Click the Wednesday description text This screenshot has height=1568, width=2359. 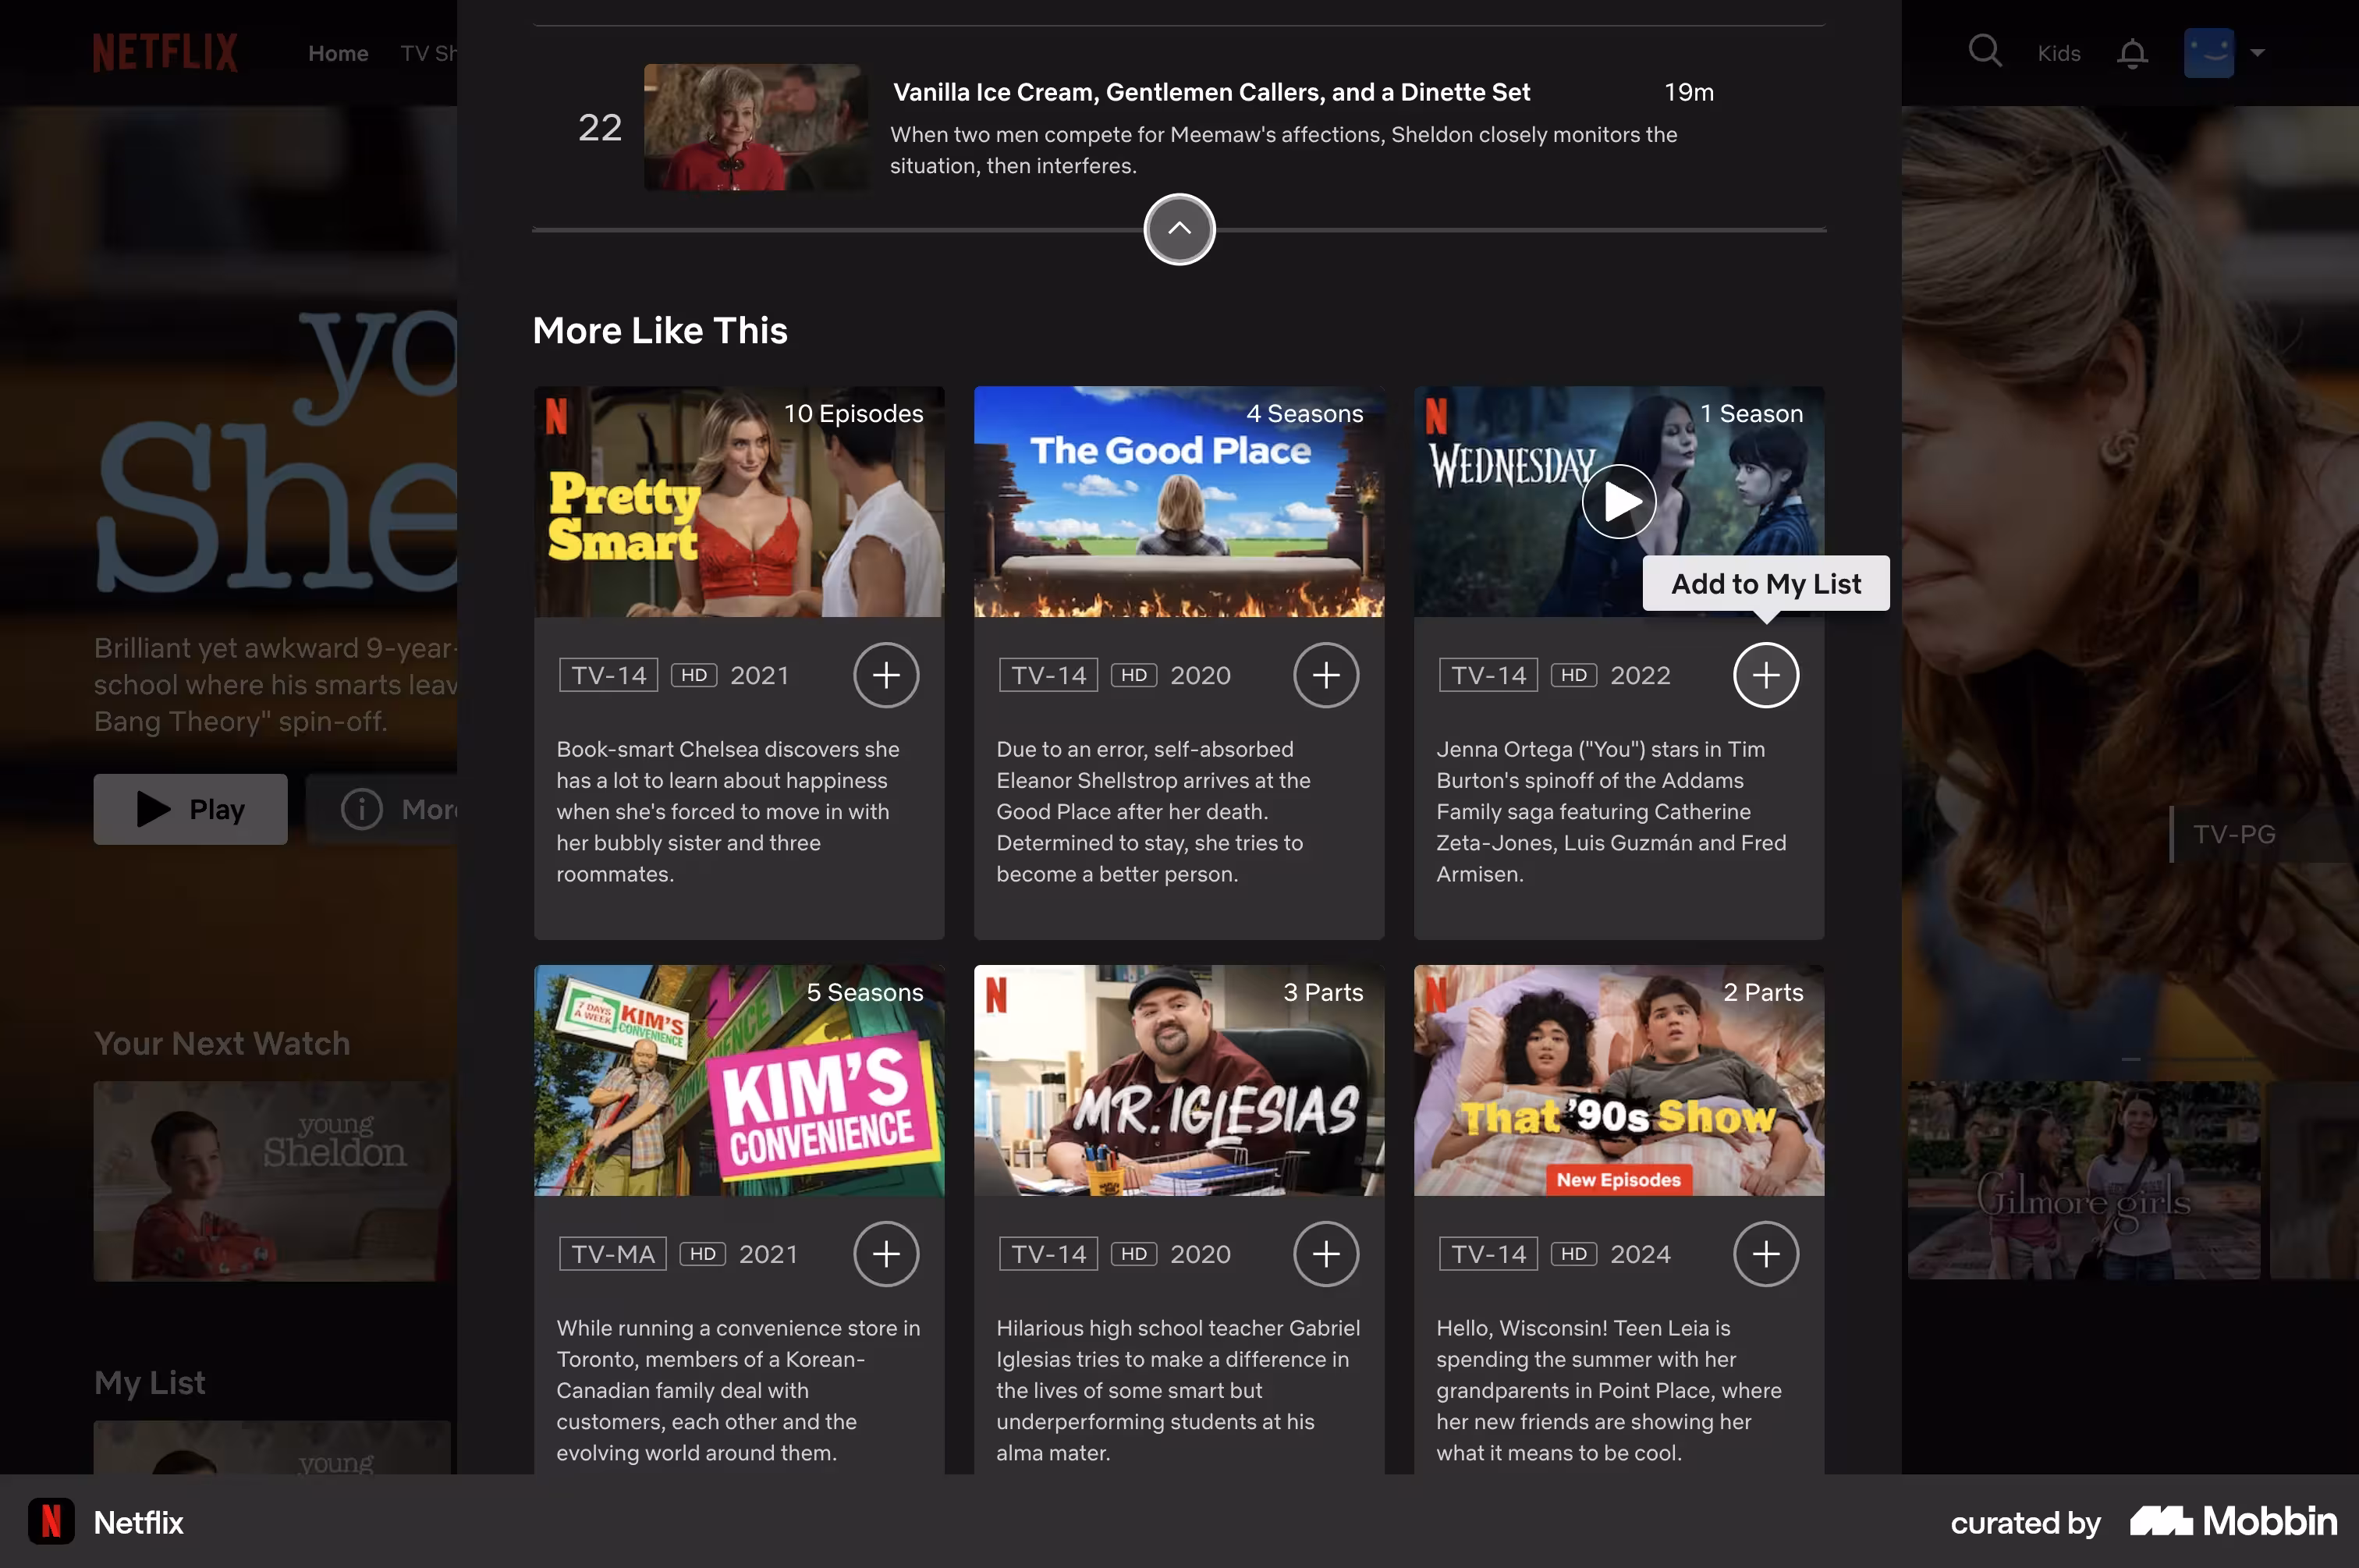click(x=1611, y=811)
